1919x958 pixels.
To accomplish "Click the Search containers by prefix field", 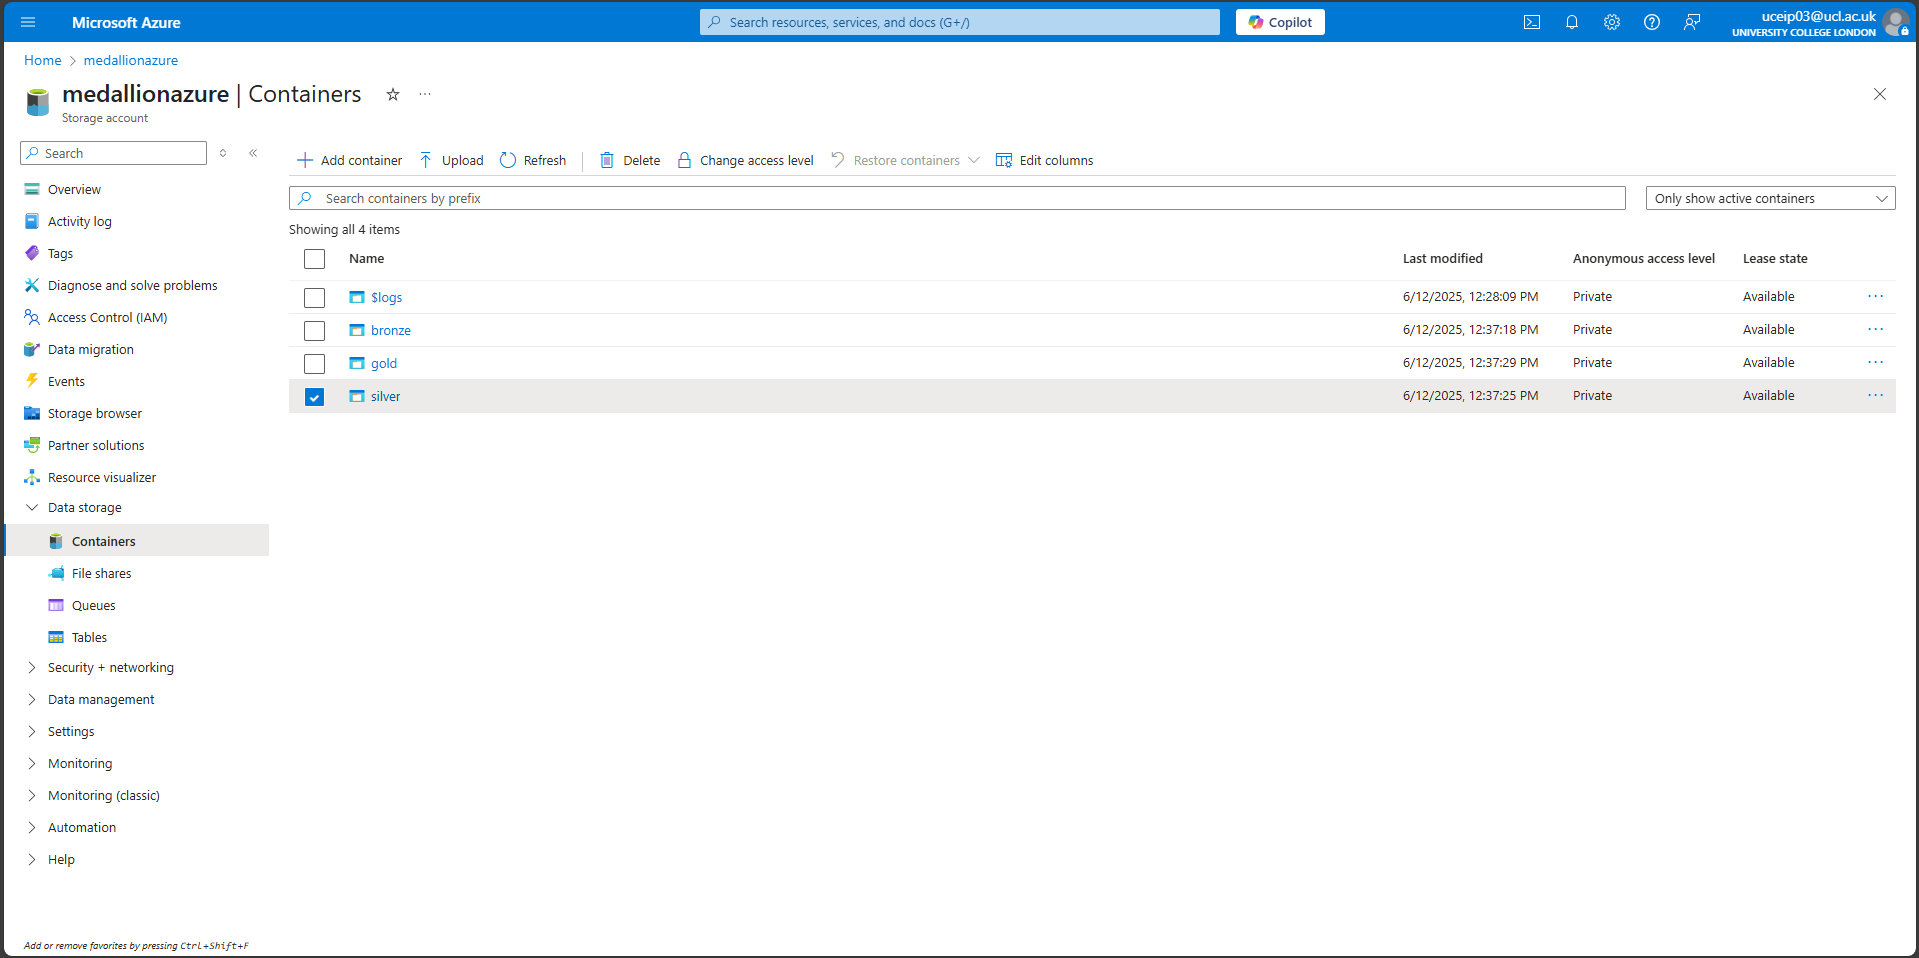I will [957, 198].
